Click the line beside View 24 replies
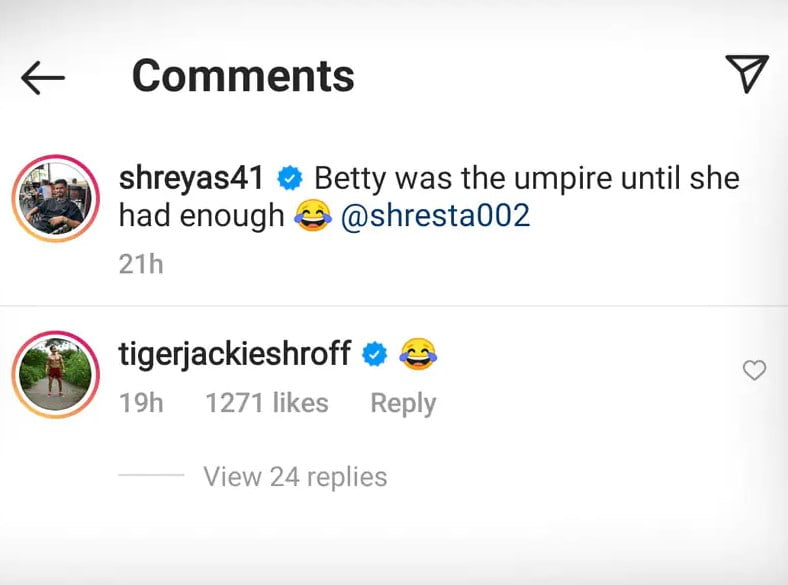Screen dimensions: 788x585 click(150, 477)
